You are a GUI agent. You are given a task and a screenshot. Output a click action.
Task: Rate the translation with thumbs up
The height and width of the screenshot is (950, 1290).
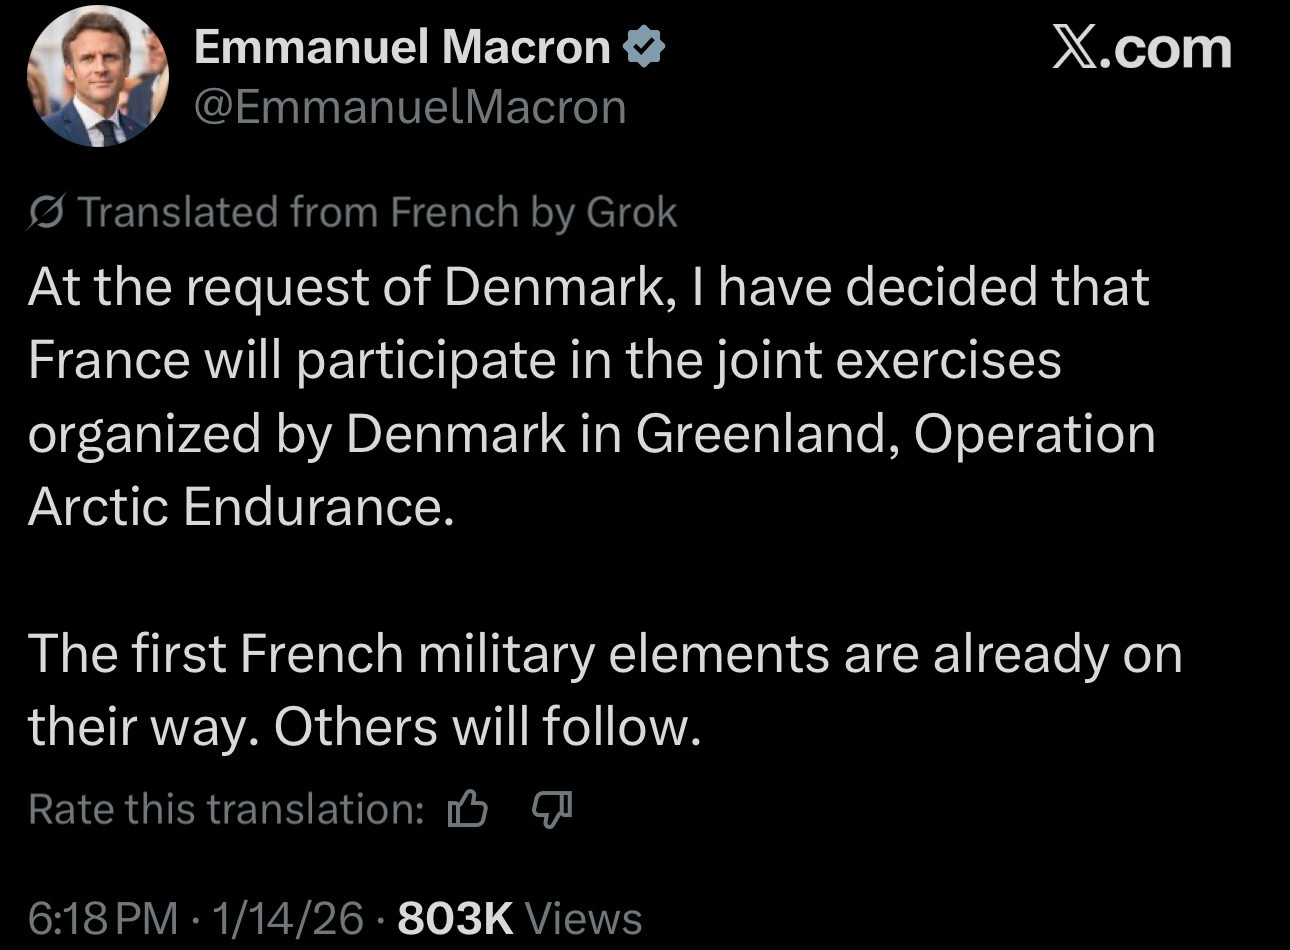468,808
